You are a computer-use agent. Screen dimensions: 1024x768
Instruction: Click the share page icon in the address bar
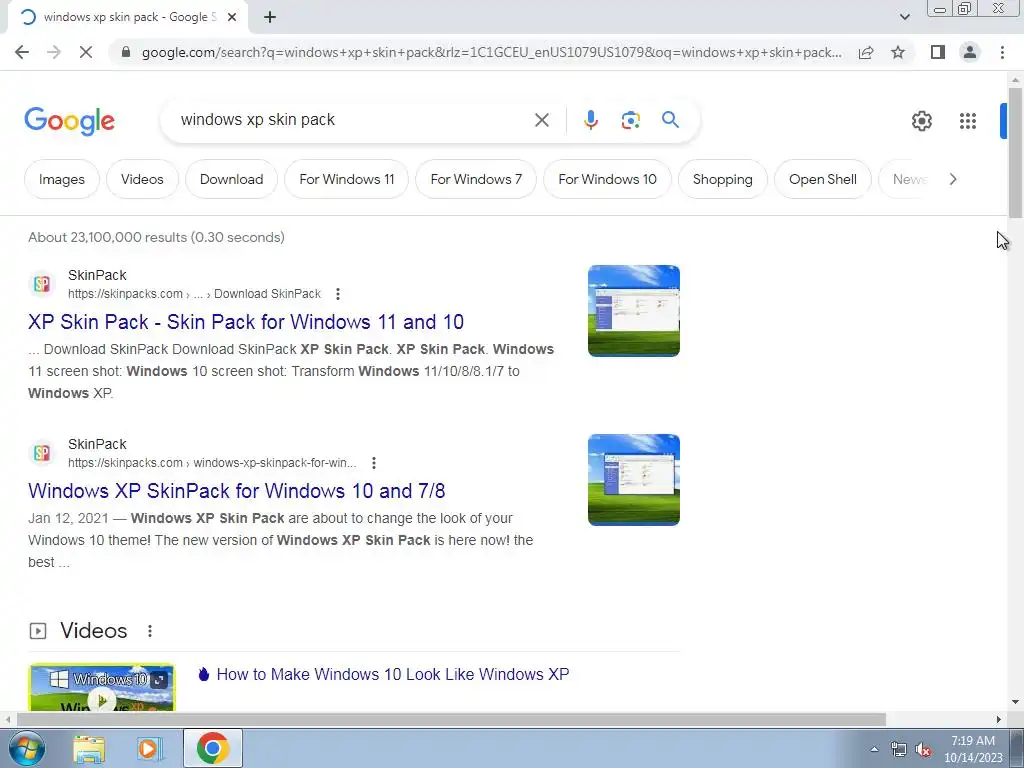click(x=866, y=52)
